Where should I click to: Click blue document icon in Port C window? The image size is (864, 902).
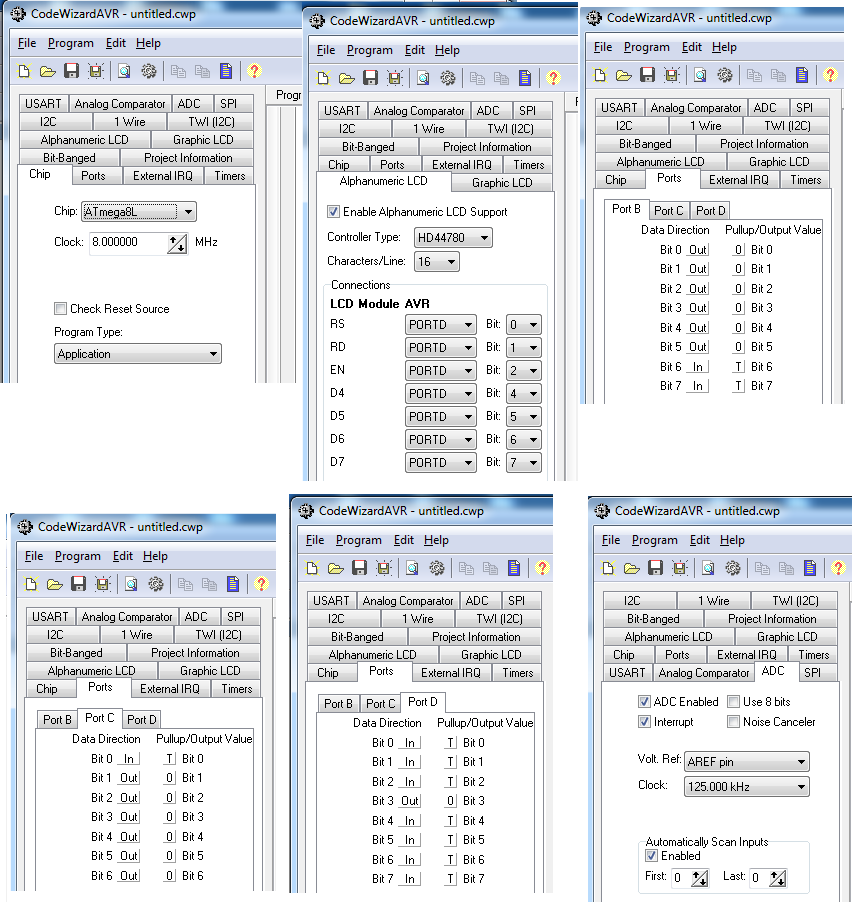(233, 584)
